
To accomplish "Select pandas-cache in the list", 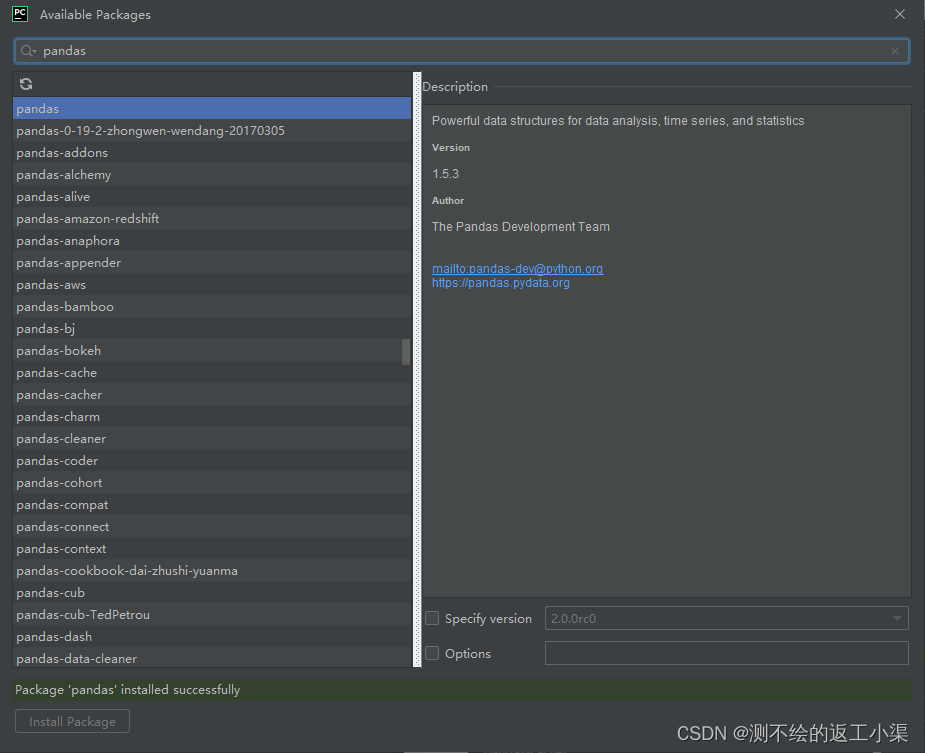I will [x=212, y=373].
